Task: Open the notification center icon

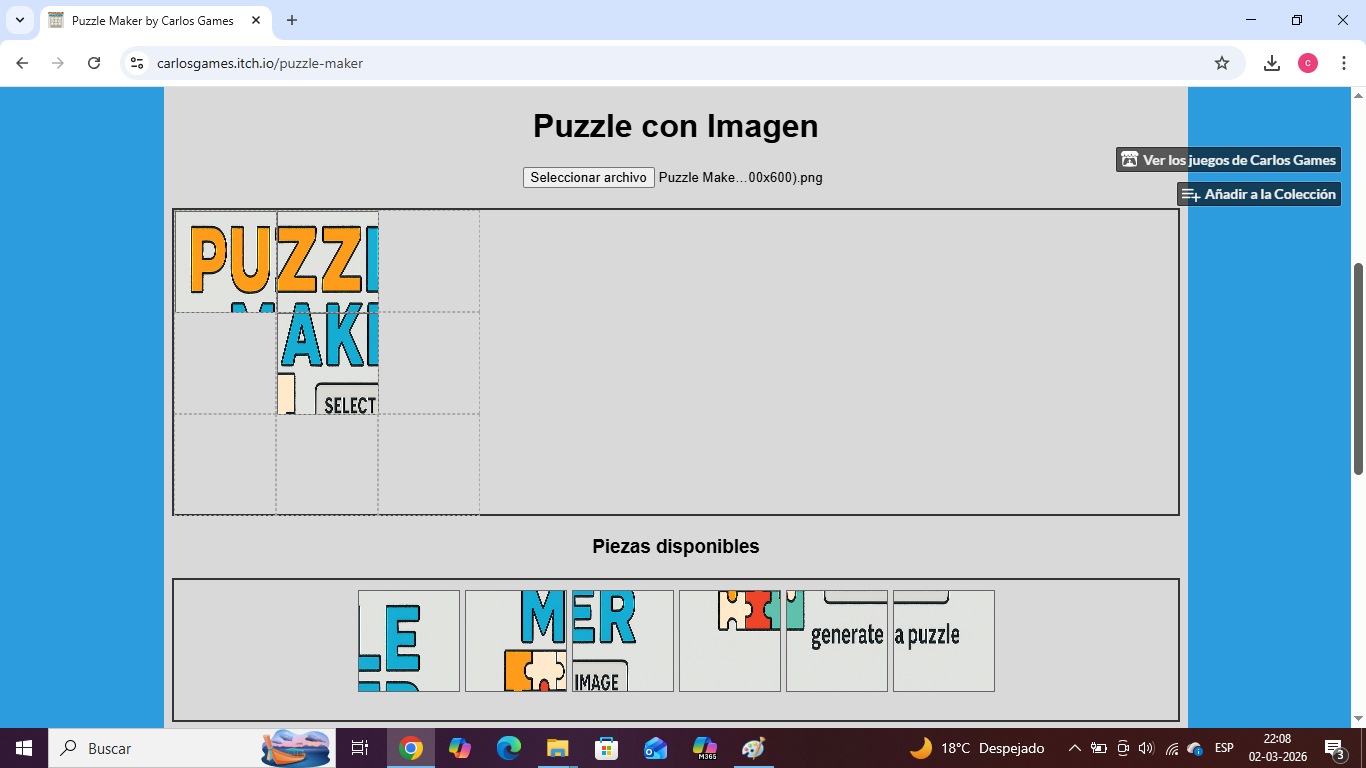Action: [1334, 748]
